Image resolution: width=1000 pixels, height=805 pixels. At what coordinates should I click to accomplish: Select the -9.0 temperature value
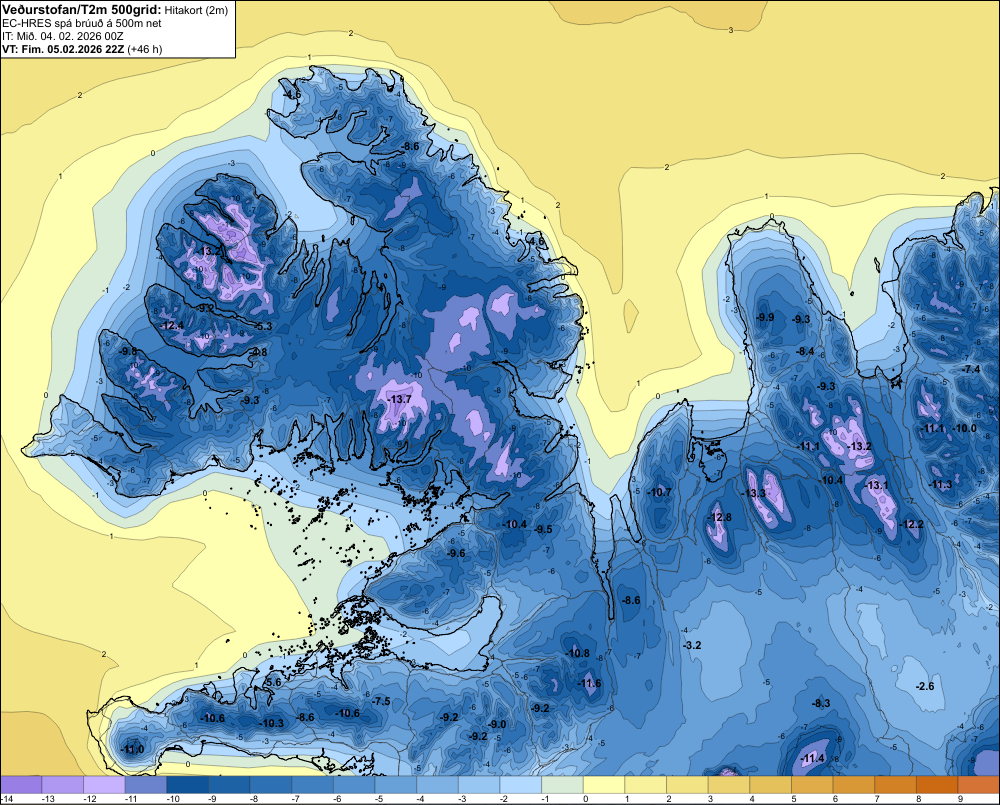pyautogui.click(x=497, y=724)
